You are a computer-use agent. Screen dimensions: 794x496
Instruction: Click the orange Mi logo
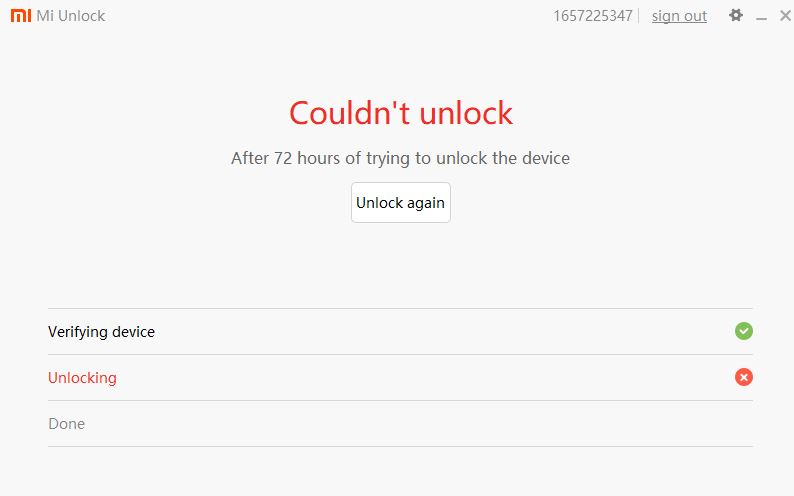(21, 16)
